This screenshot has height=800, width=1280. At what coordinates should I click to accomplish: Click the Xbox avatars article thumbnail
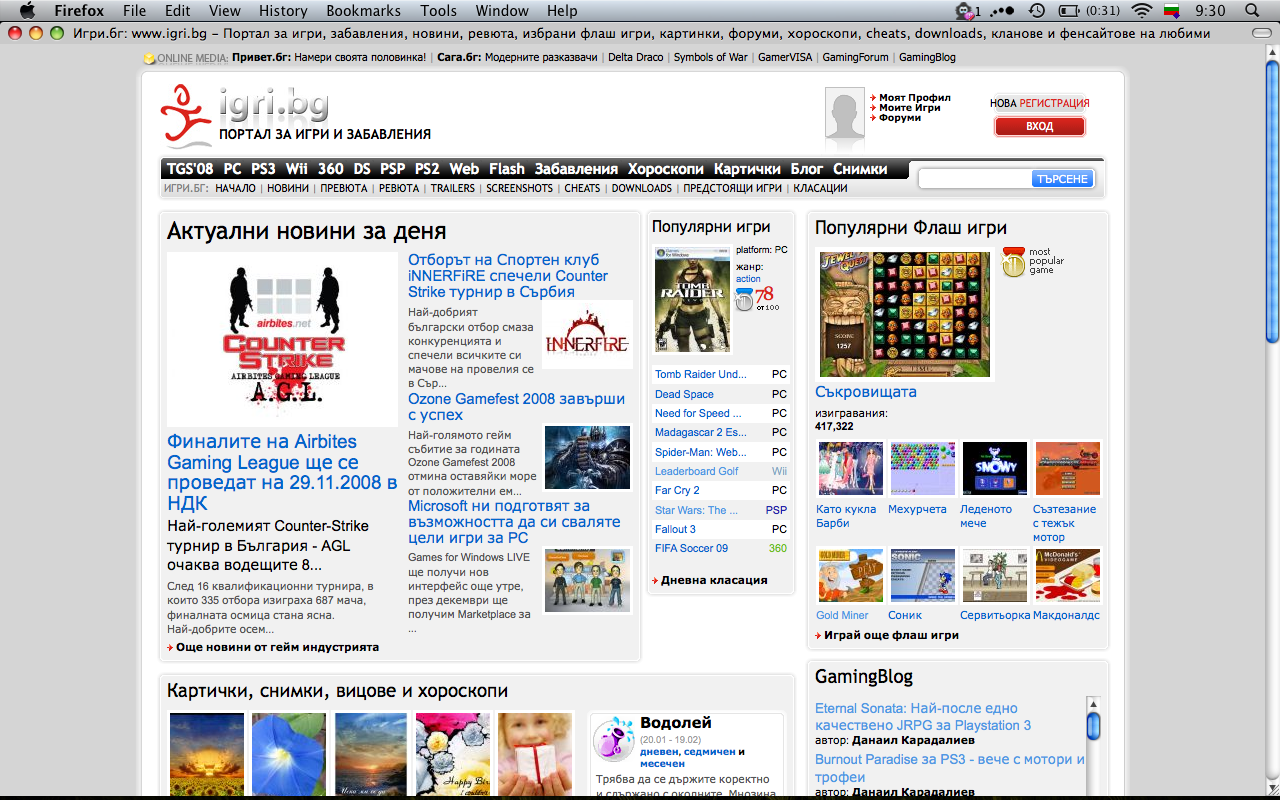click(587, 580)
